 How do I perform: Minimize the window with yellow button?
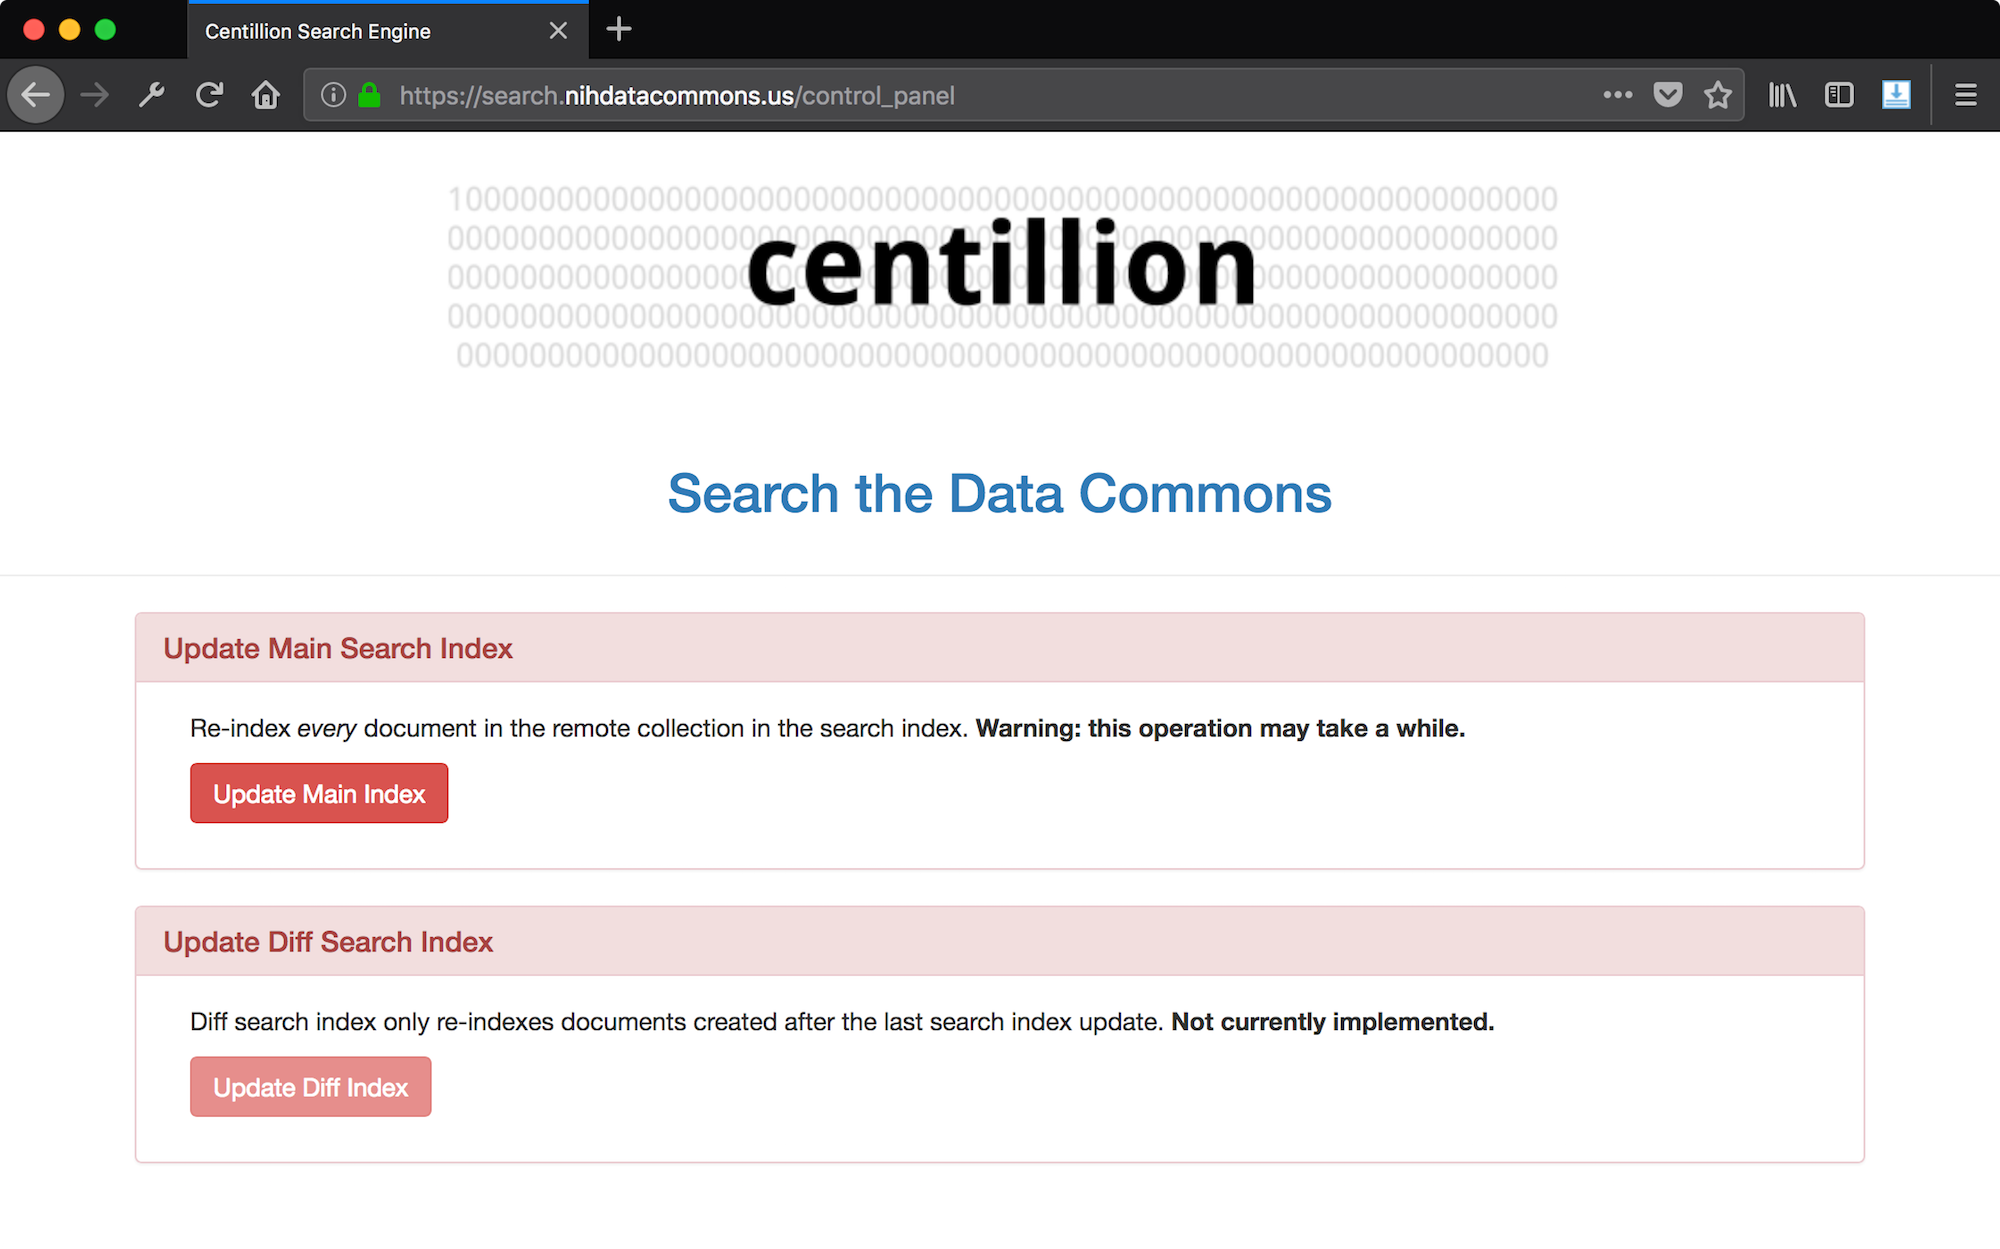(69, 29)
